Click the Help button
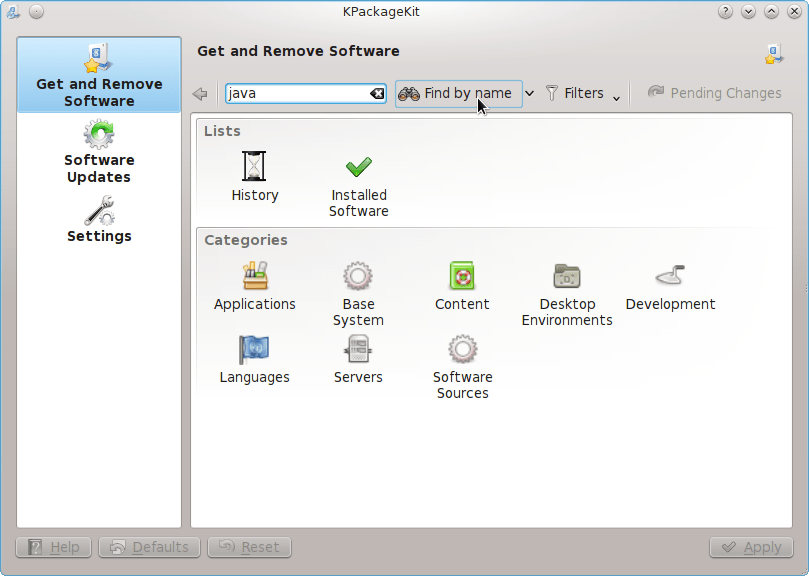 [x=54, y=547]
